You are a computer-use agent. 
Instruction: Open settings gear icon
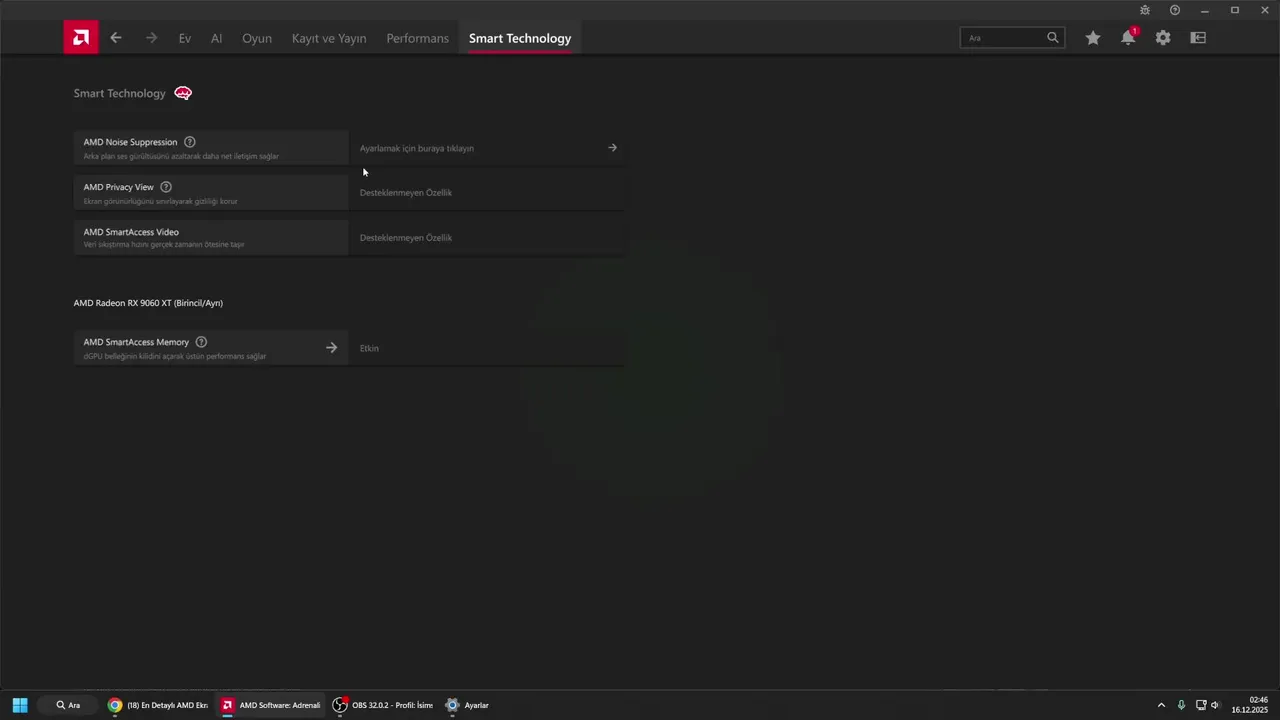pyautogui.click(x=1163, y=38)
